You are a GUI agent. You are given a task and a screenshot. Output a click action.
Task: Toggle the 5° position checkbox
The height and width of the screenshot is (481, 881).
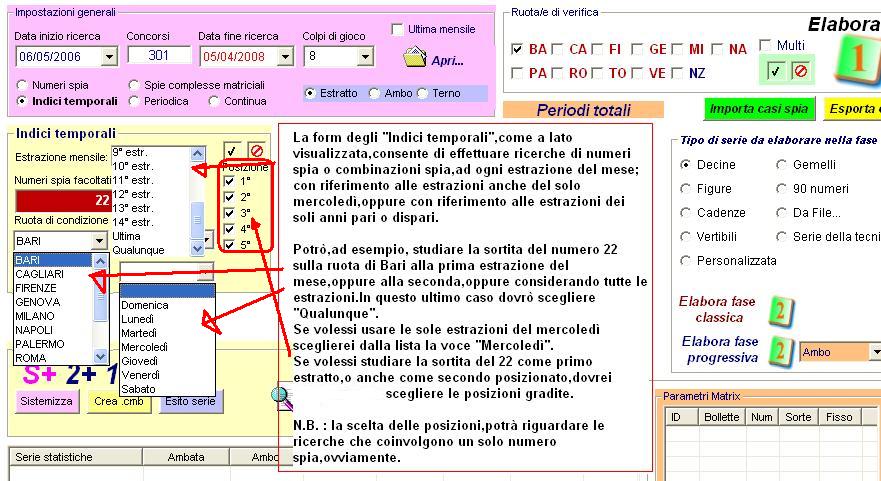[x=229, y=245]
